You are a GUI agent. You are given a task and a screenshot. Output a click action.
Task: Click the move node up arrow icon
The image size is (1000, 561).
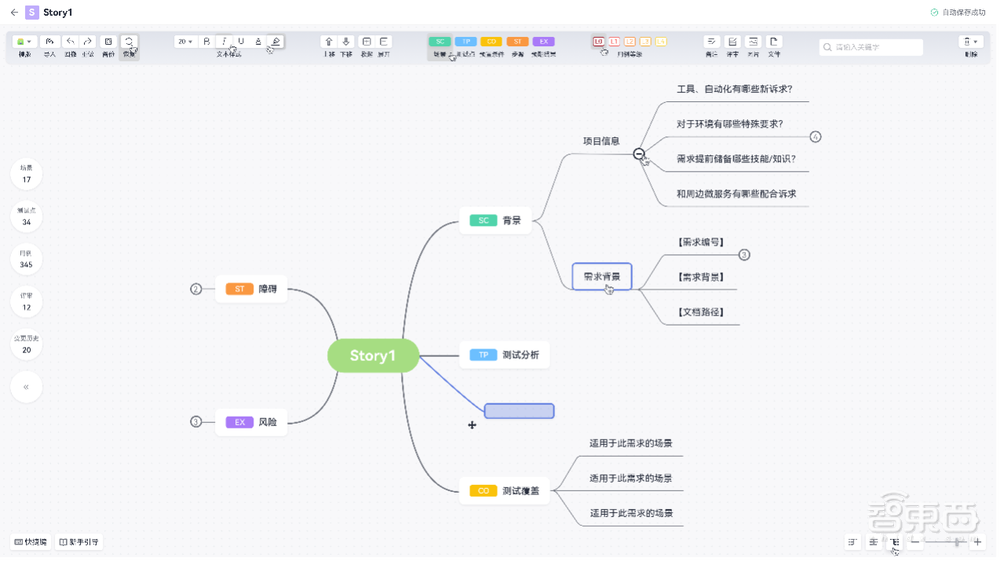tap(329, 42)
